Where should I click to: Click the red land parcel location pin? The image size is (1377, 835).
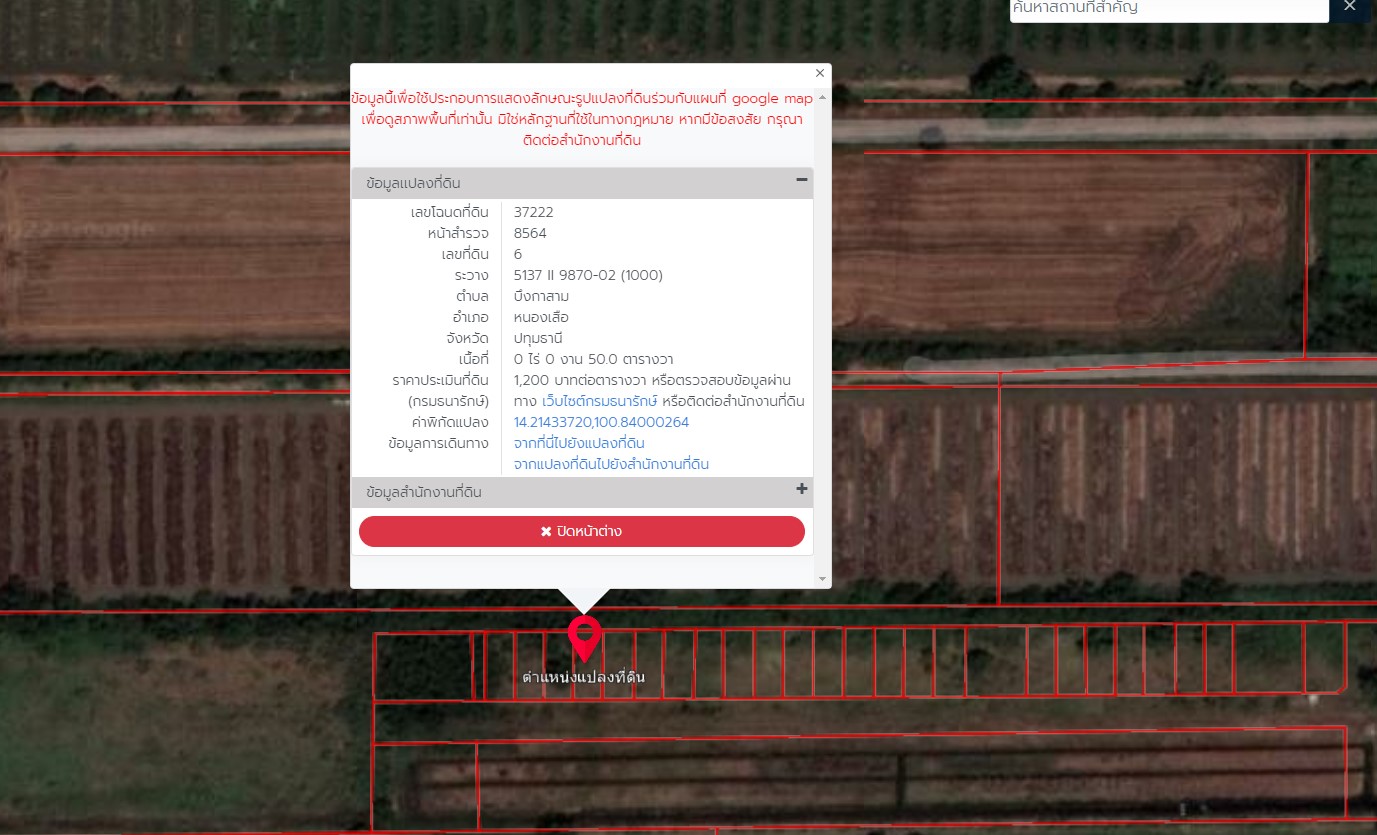(584, 638)
